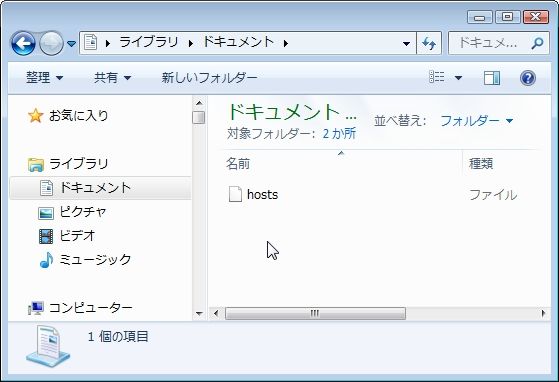The width and height of the screenshot is (559, 382).
Task: Click the 1 個の項目 status text
Action: coord(118,336)
